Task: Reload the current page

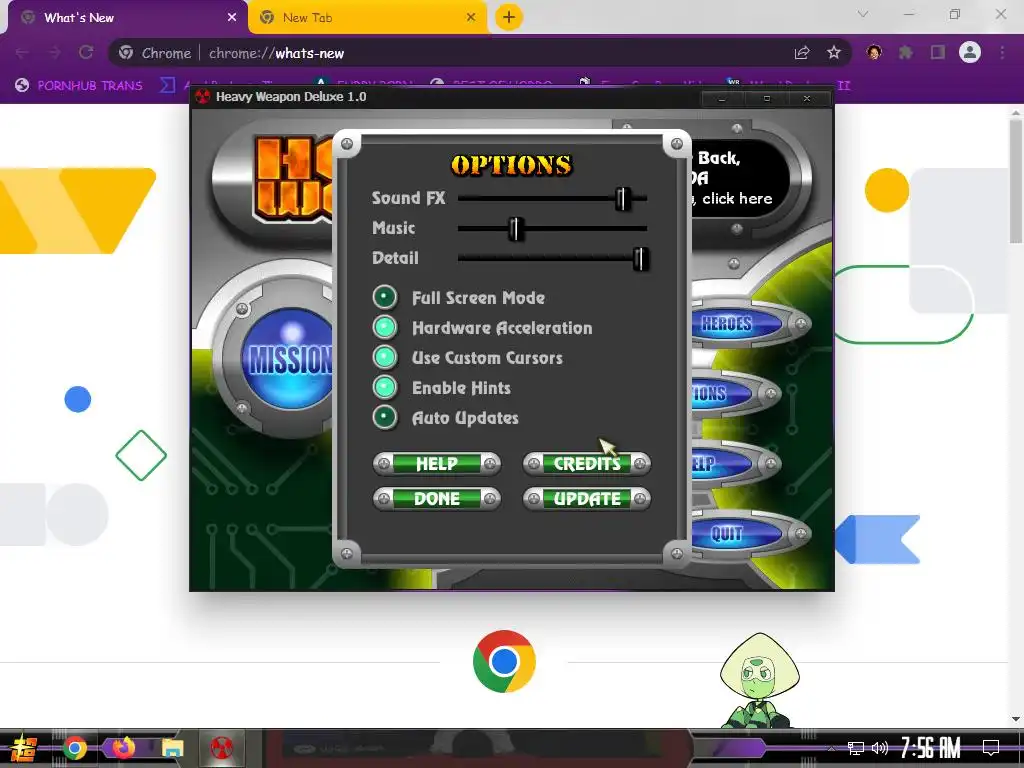Action: (x=86, y=53)
